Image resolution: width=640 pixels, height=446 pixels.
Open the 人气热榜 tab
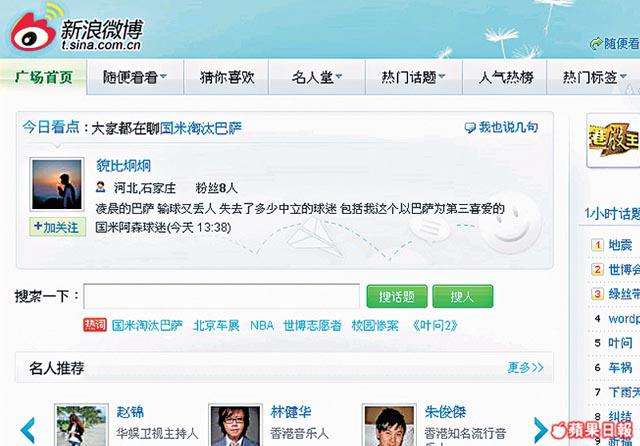[x=504, y=77]
